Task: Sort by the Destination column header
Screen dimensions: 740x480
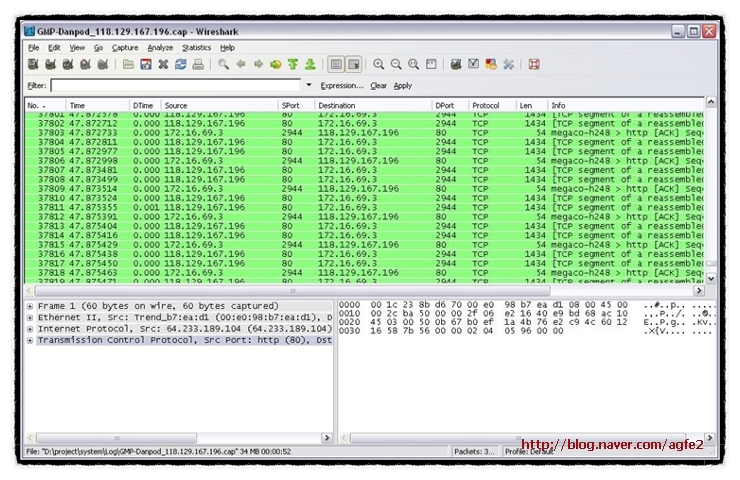Action: [373, 106]
